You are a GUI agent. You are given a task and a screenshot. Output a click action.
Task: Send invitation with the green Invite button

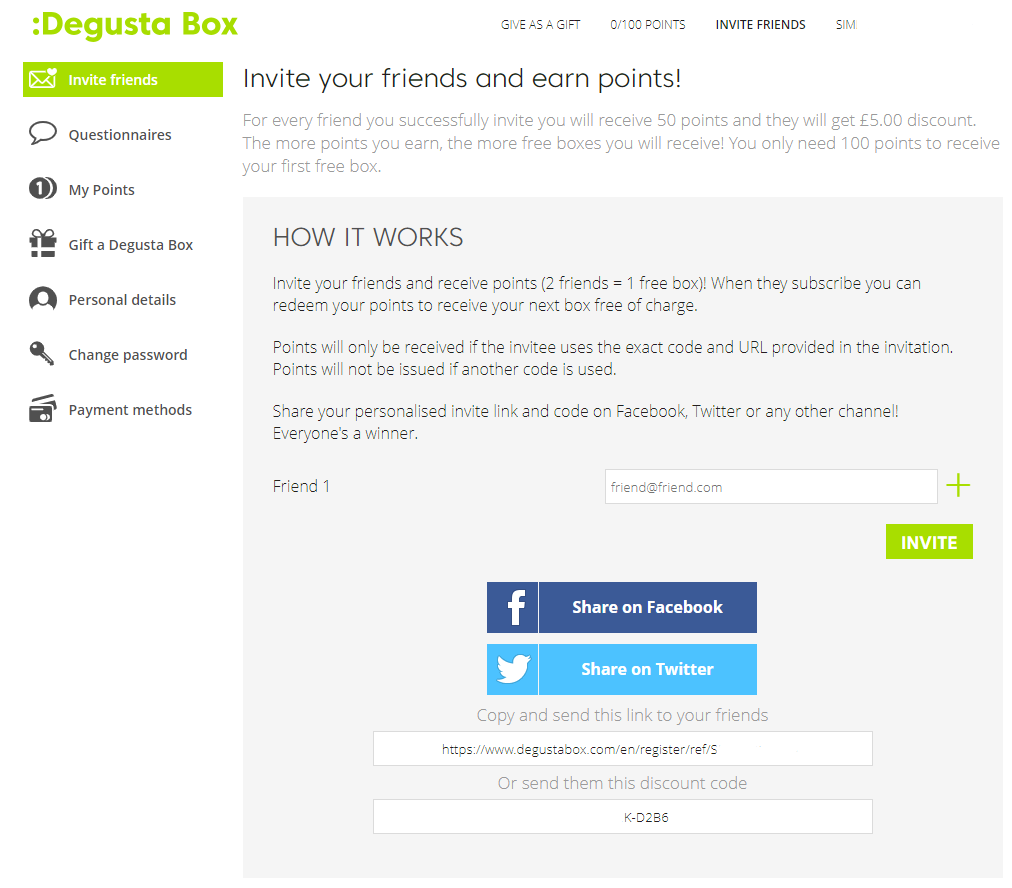tap(929, 541)
